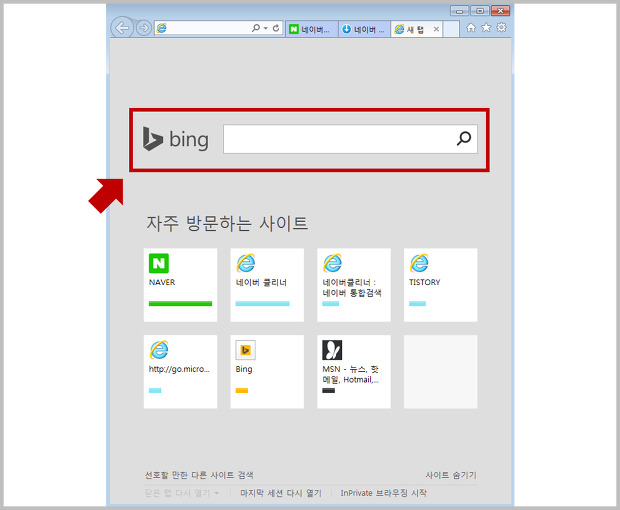The width and height of the screenshot is (620, 510).
Task: Select the 새 탭 tab
Action: click(x=416, y=29)
